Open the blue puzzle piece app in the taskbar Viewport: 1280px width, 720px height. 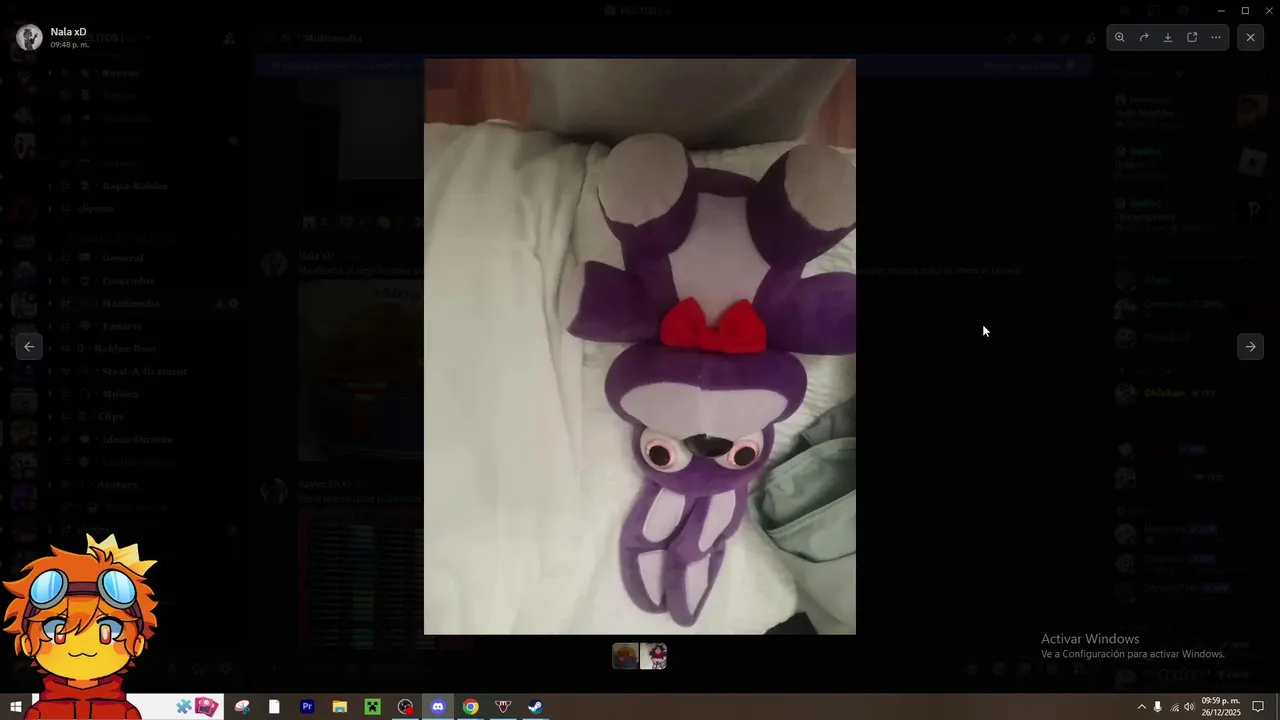[x=183, y=707]
